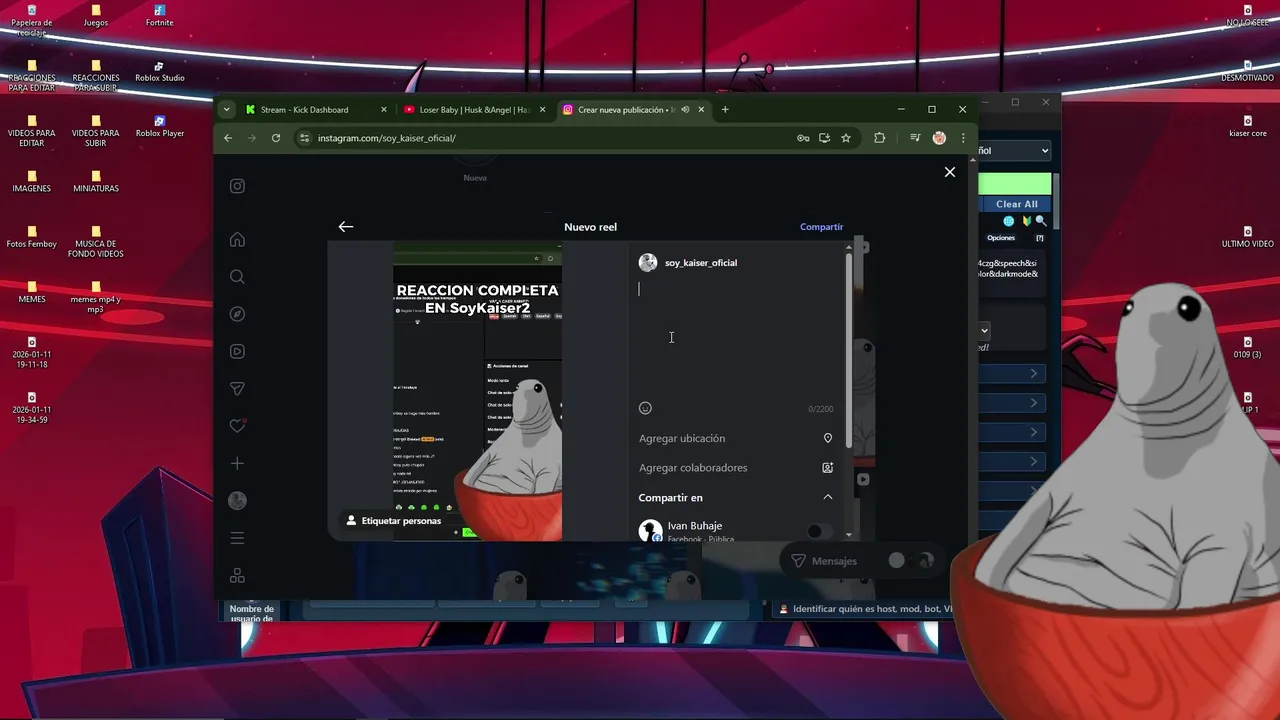Select the MINIATURAS desktop folder
The width and height of the screenshot is (1280, 720).
pyautogui.click(x=96, y=182)
